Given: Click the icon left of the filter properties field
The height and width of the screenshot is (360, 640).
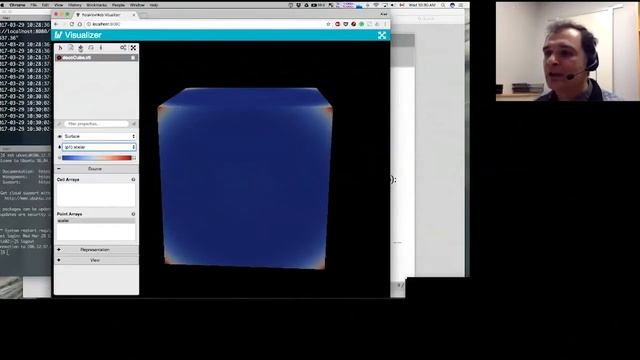Looking at the screenshot, I should click(59, 124).
